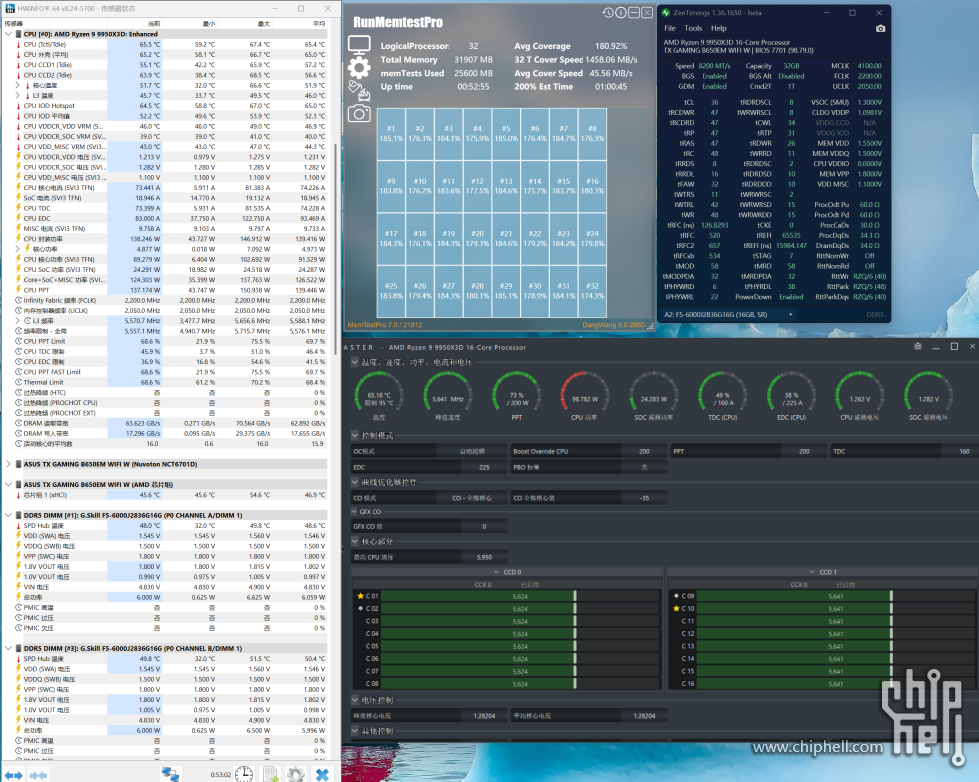The height and width of the screenshot is (782, 979).
Task: Click GFX CO 值 field showing 0
Action: (484, 527)
